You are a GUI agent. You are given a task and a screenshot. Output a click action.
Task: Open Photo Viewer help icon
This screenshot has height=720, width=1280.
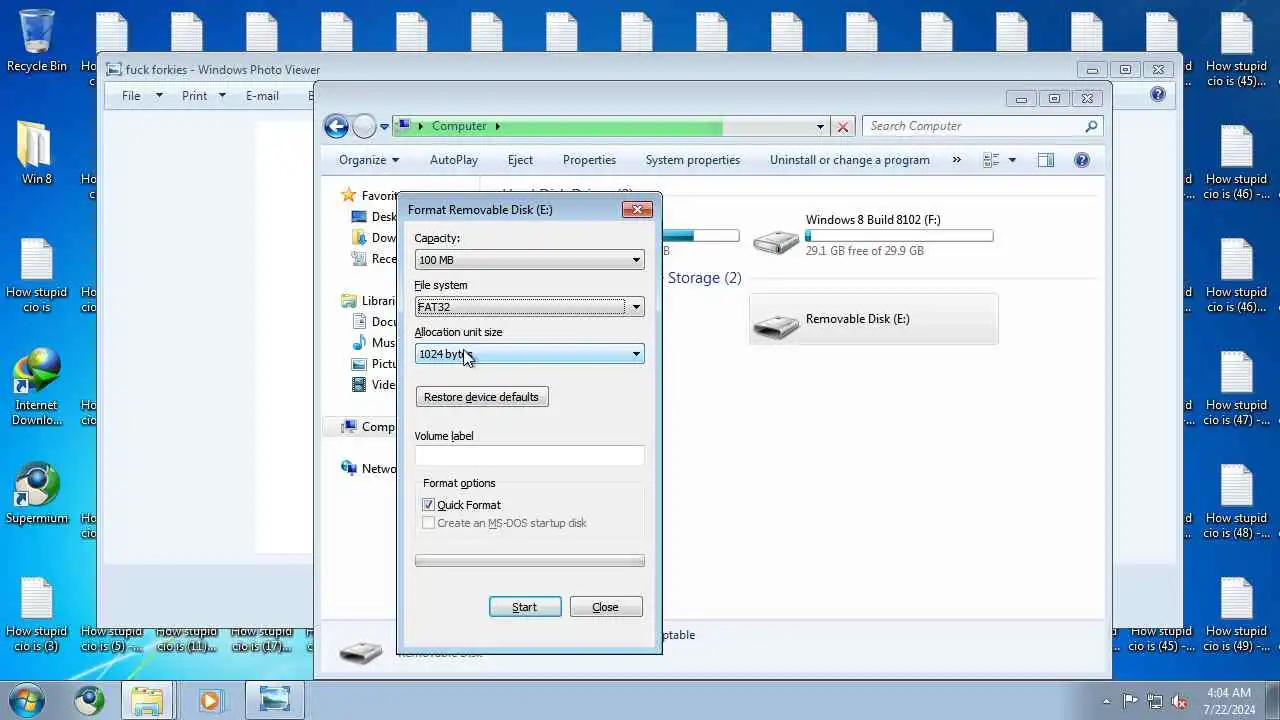pyautogui.click(x=1158, y=95)
